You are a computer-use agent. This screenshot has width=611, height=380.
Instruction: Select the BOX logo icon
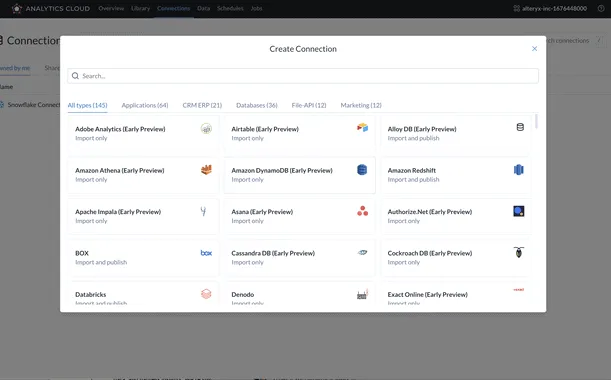(206, 253)
